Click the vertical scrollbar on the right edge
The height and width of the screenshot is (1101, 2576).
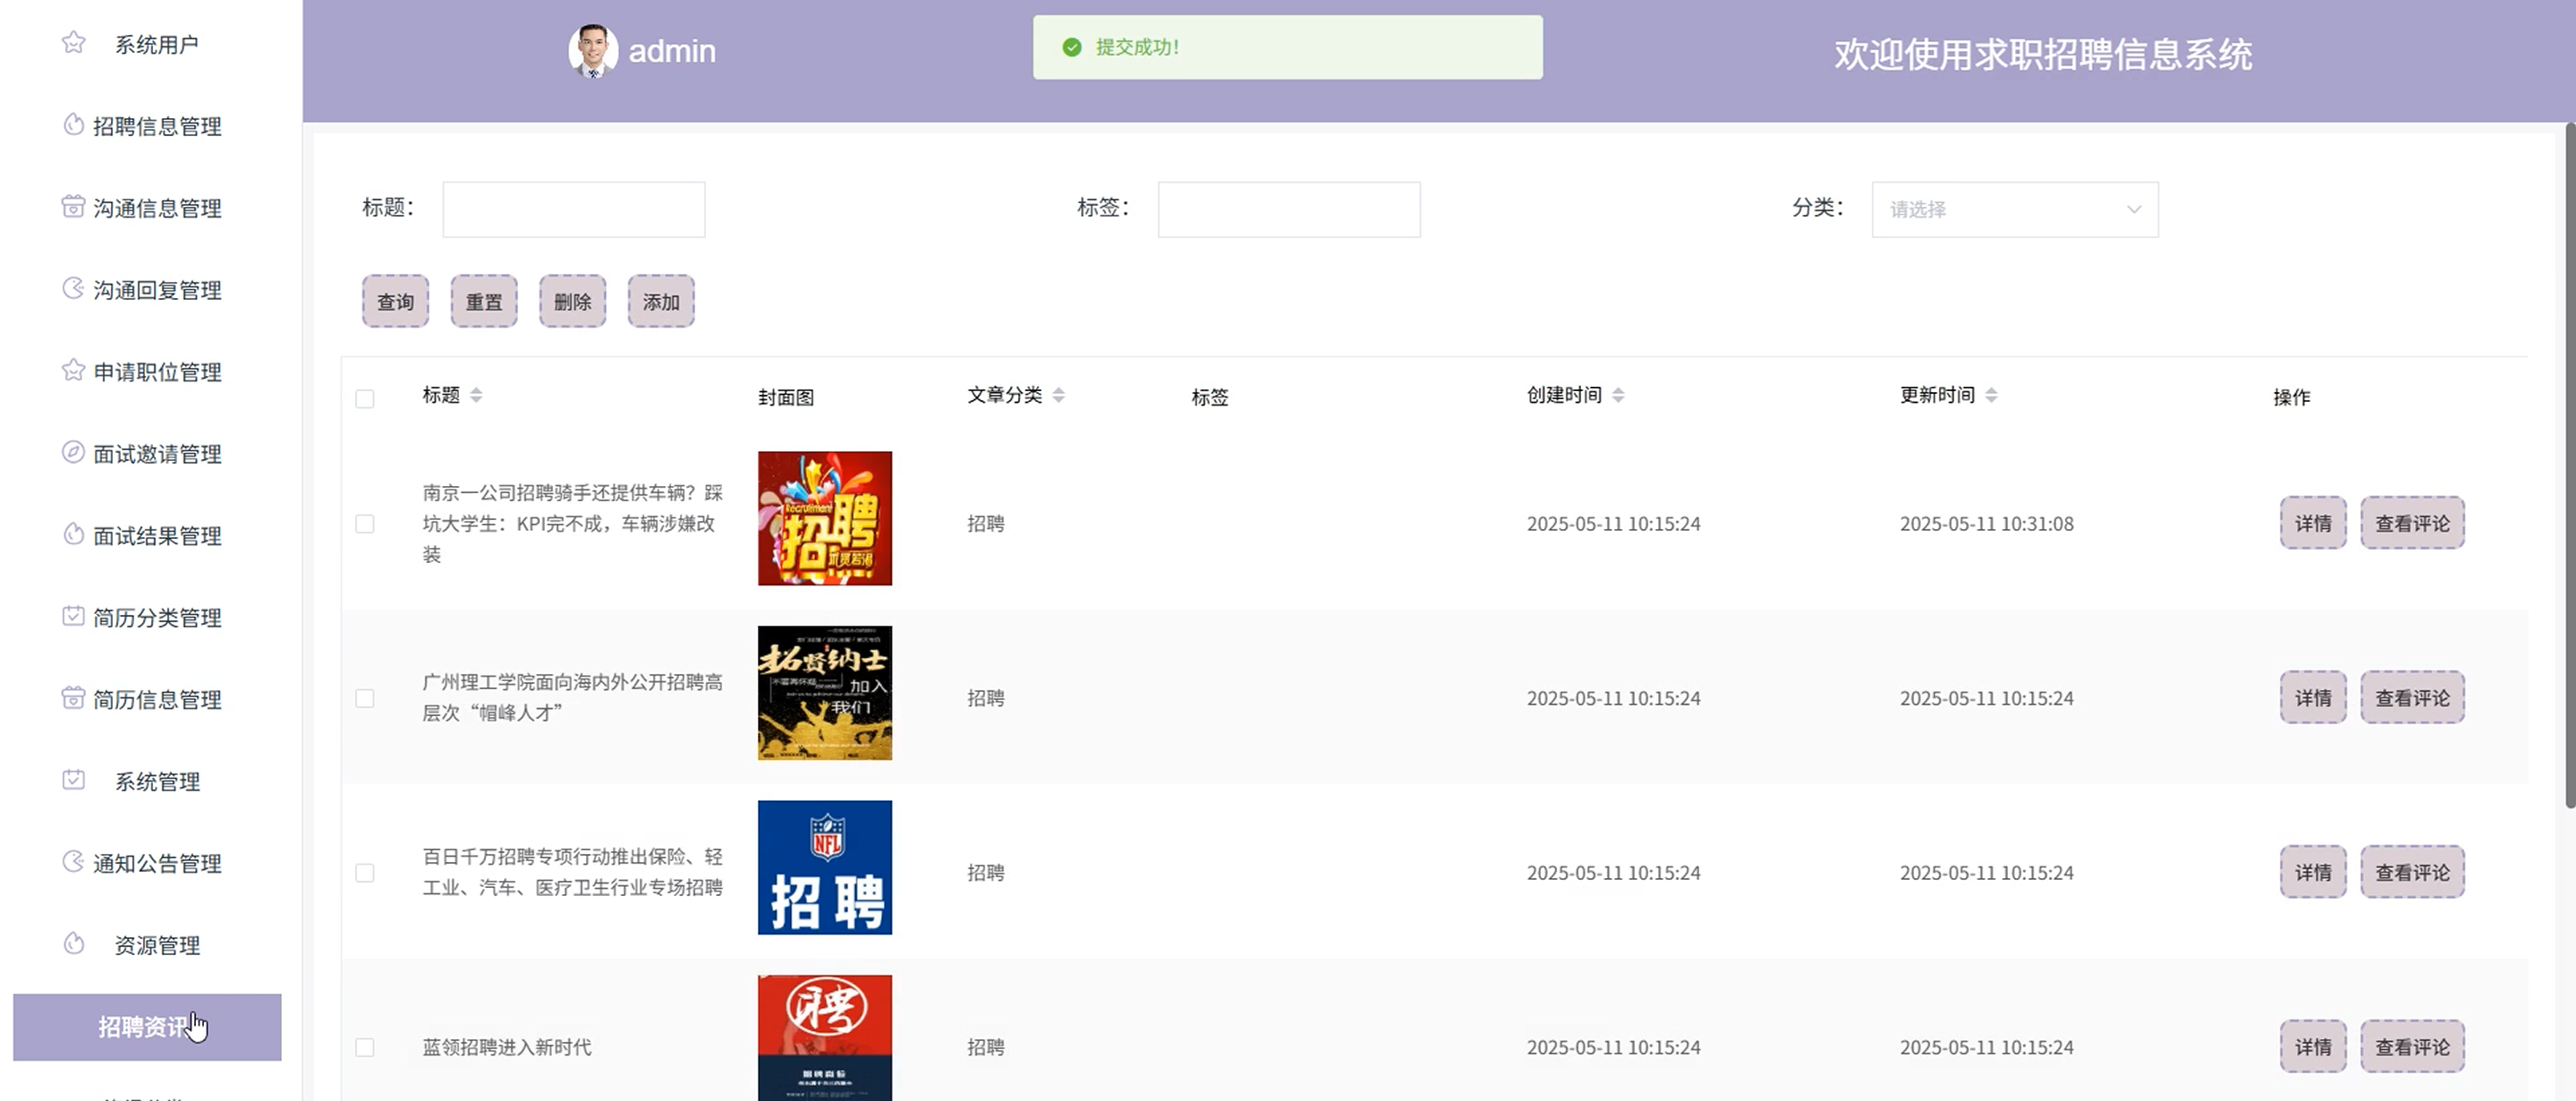click(x=2569, y=465)
